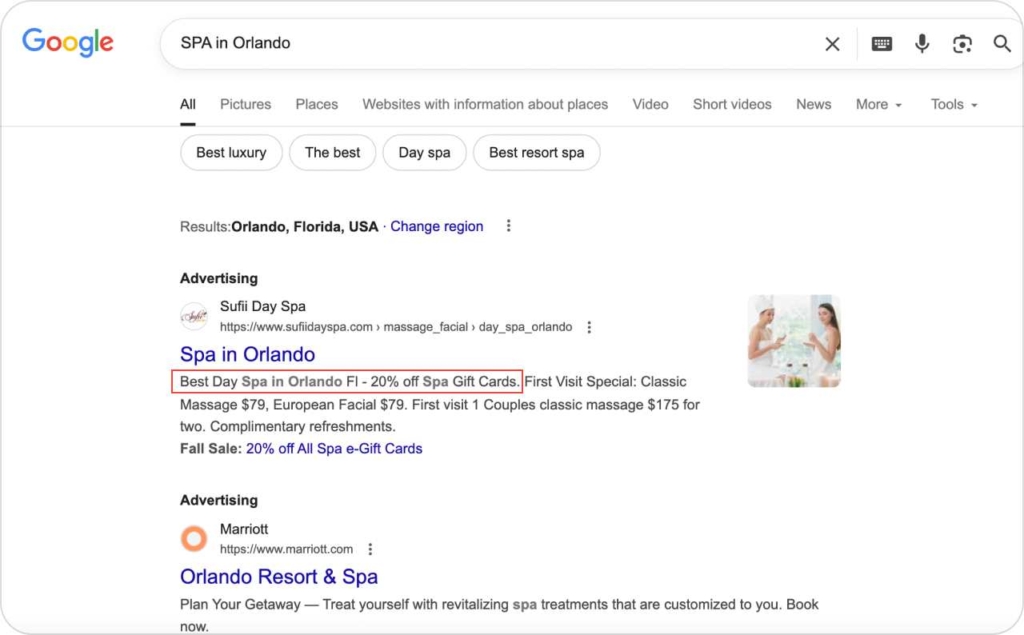Image resolution: width=1024 pixels, height=635 pixels.
Task: Click the search magnifier icon
Action: (x=1000, y=43)
